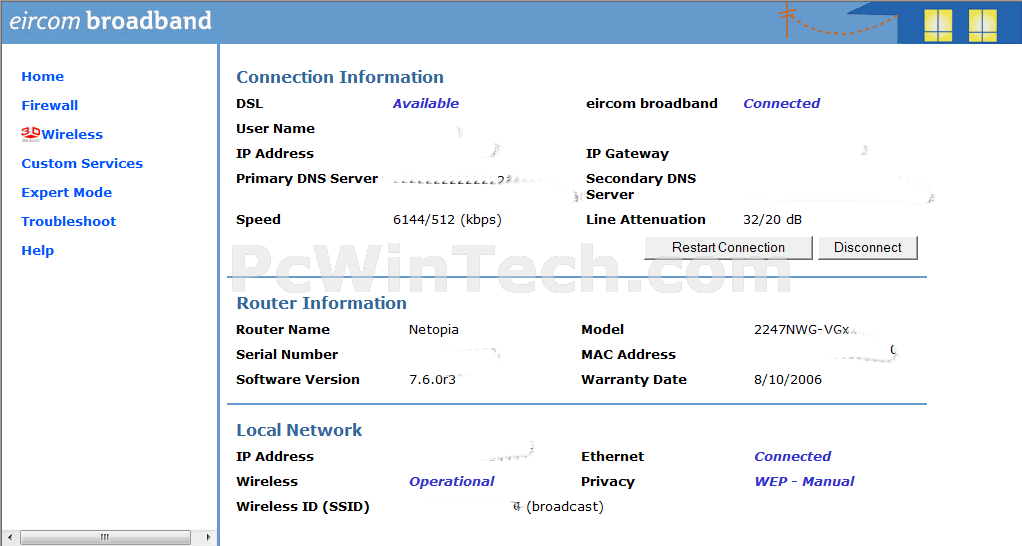The image size is (1022, 546).
Task: Click the warranty date '8/10/2006'
Action: point(788,380)
